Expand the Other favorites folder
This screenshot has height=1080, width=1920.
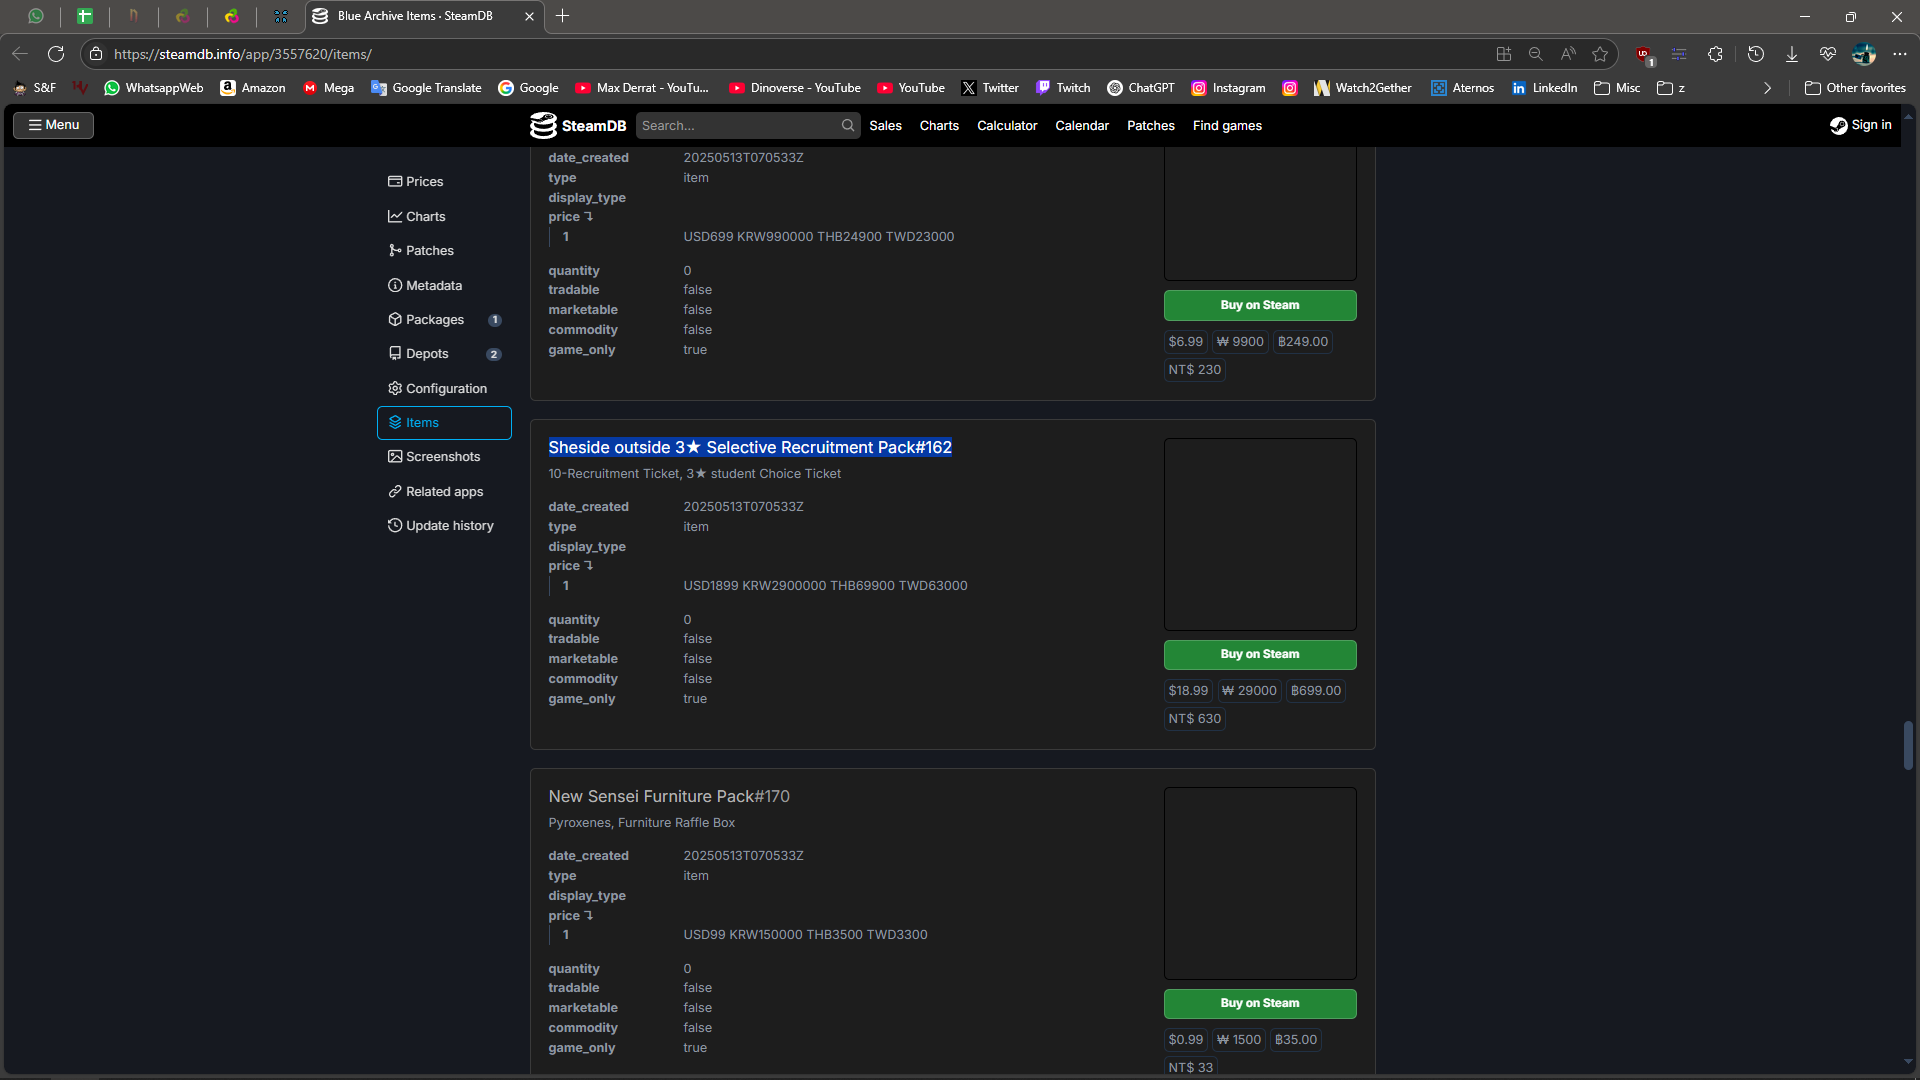[1855, 88]
